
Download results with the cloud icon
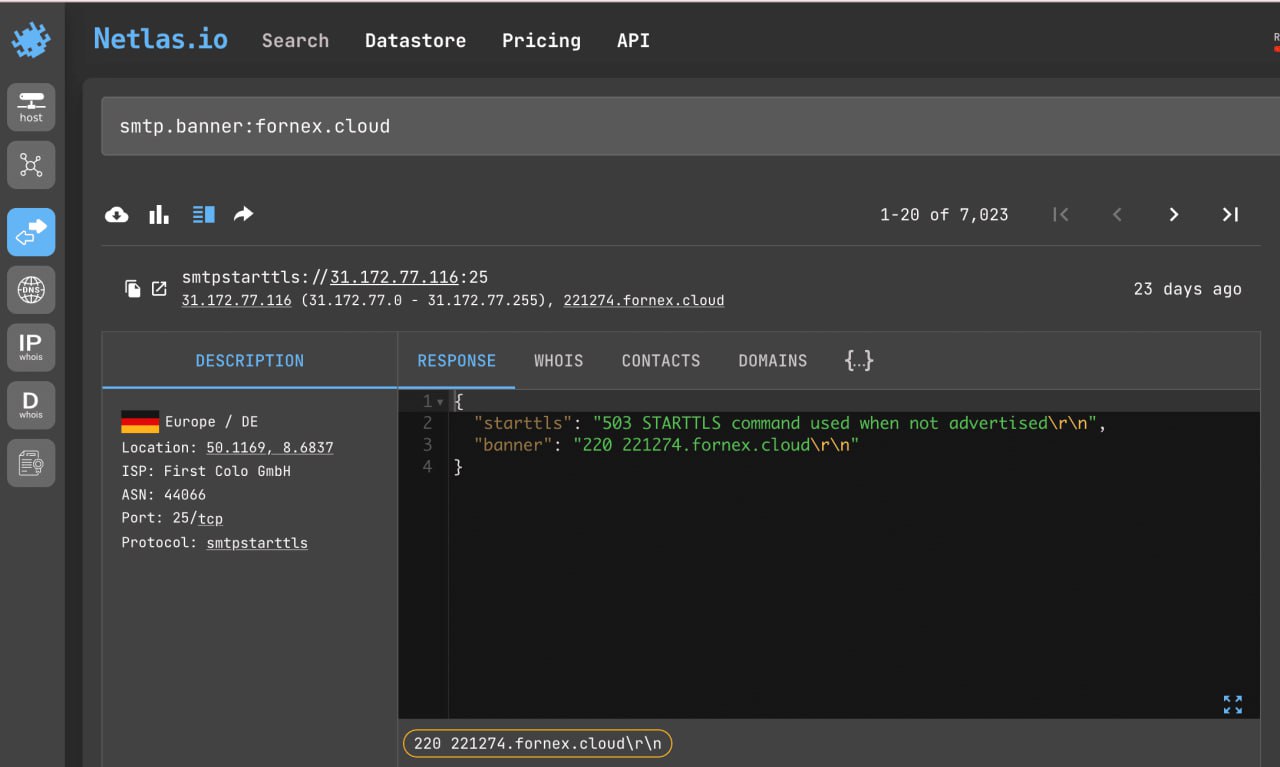click(117, 214)
